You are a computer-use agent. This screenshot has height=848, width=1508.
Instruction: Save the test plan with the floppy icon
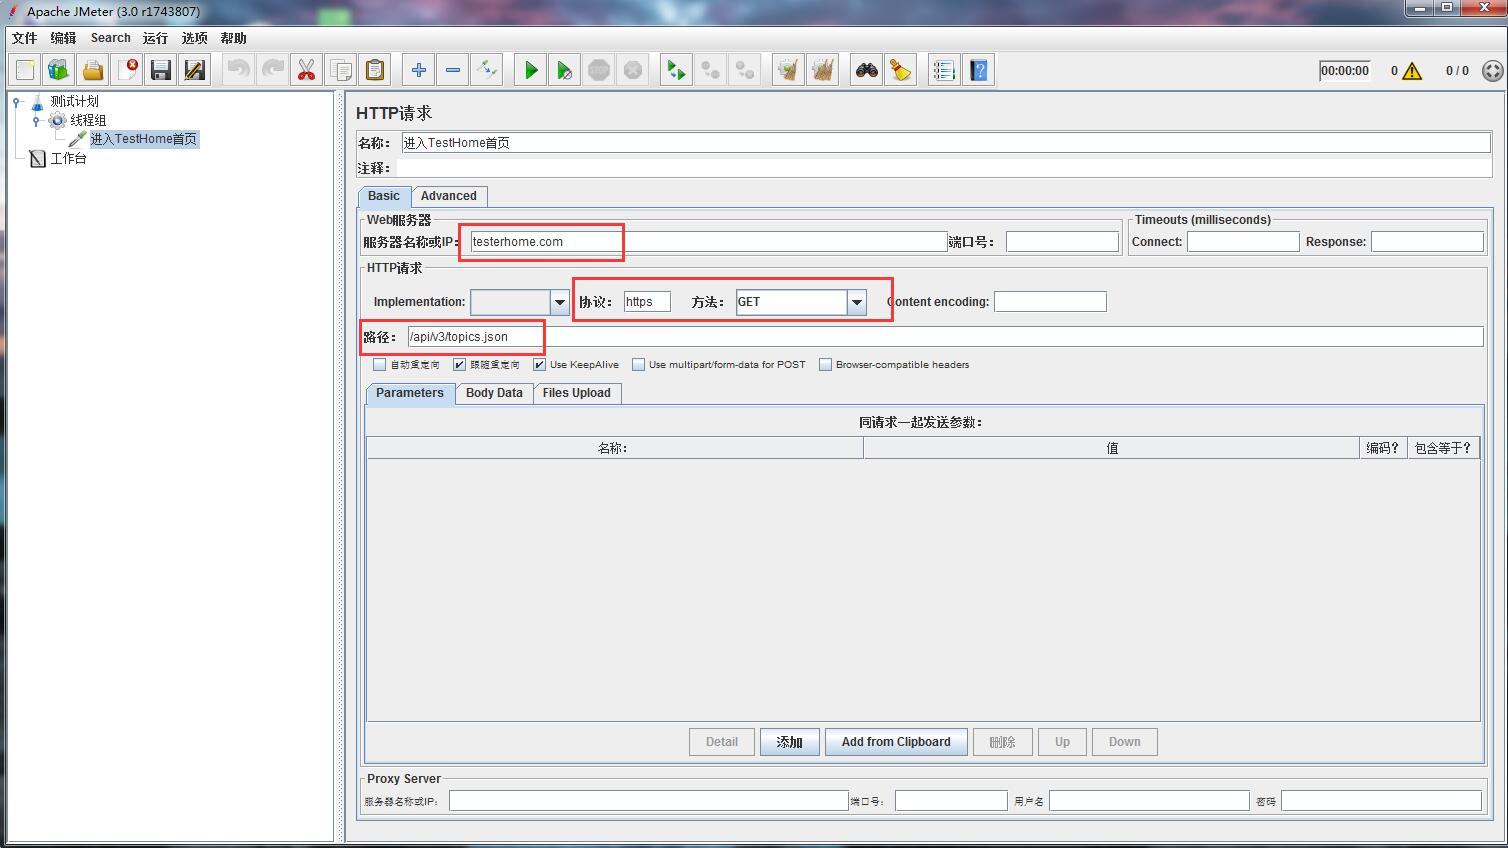click(x=161, y=70)
